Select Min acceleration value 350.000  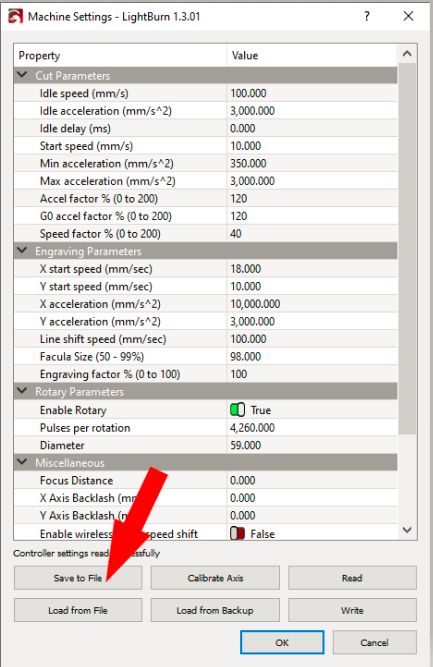[312, 163]
